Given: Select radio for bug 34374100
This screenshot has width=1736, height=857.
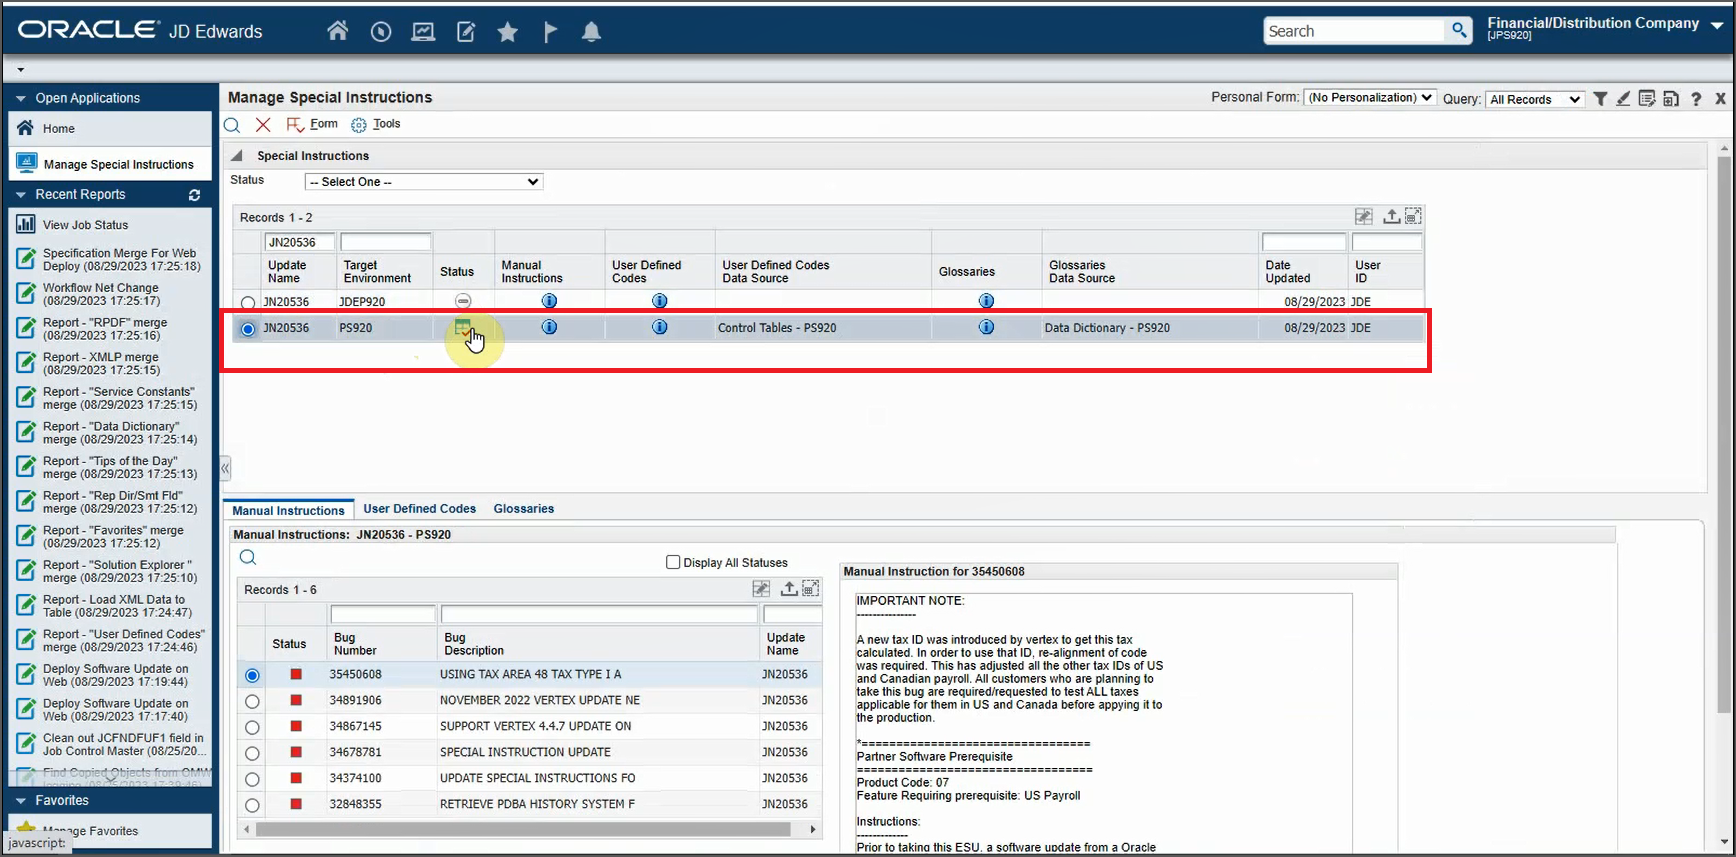Looking at the screenshot, I should tap(252, 779).
